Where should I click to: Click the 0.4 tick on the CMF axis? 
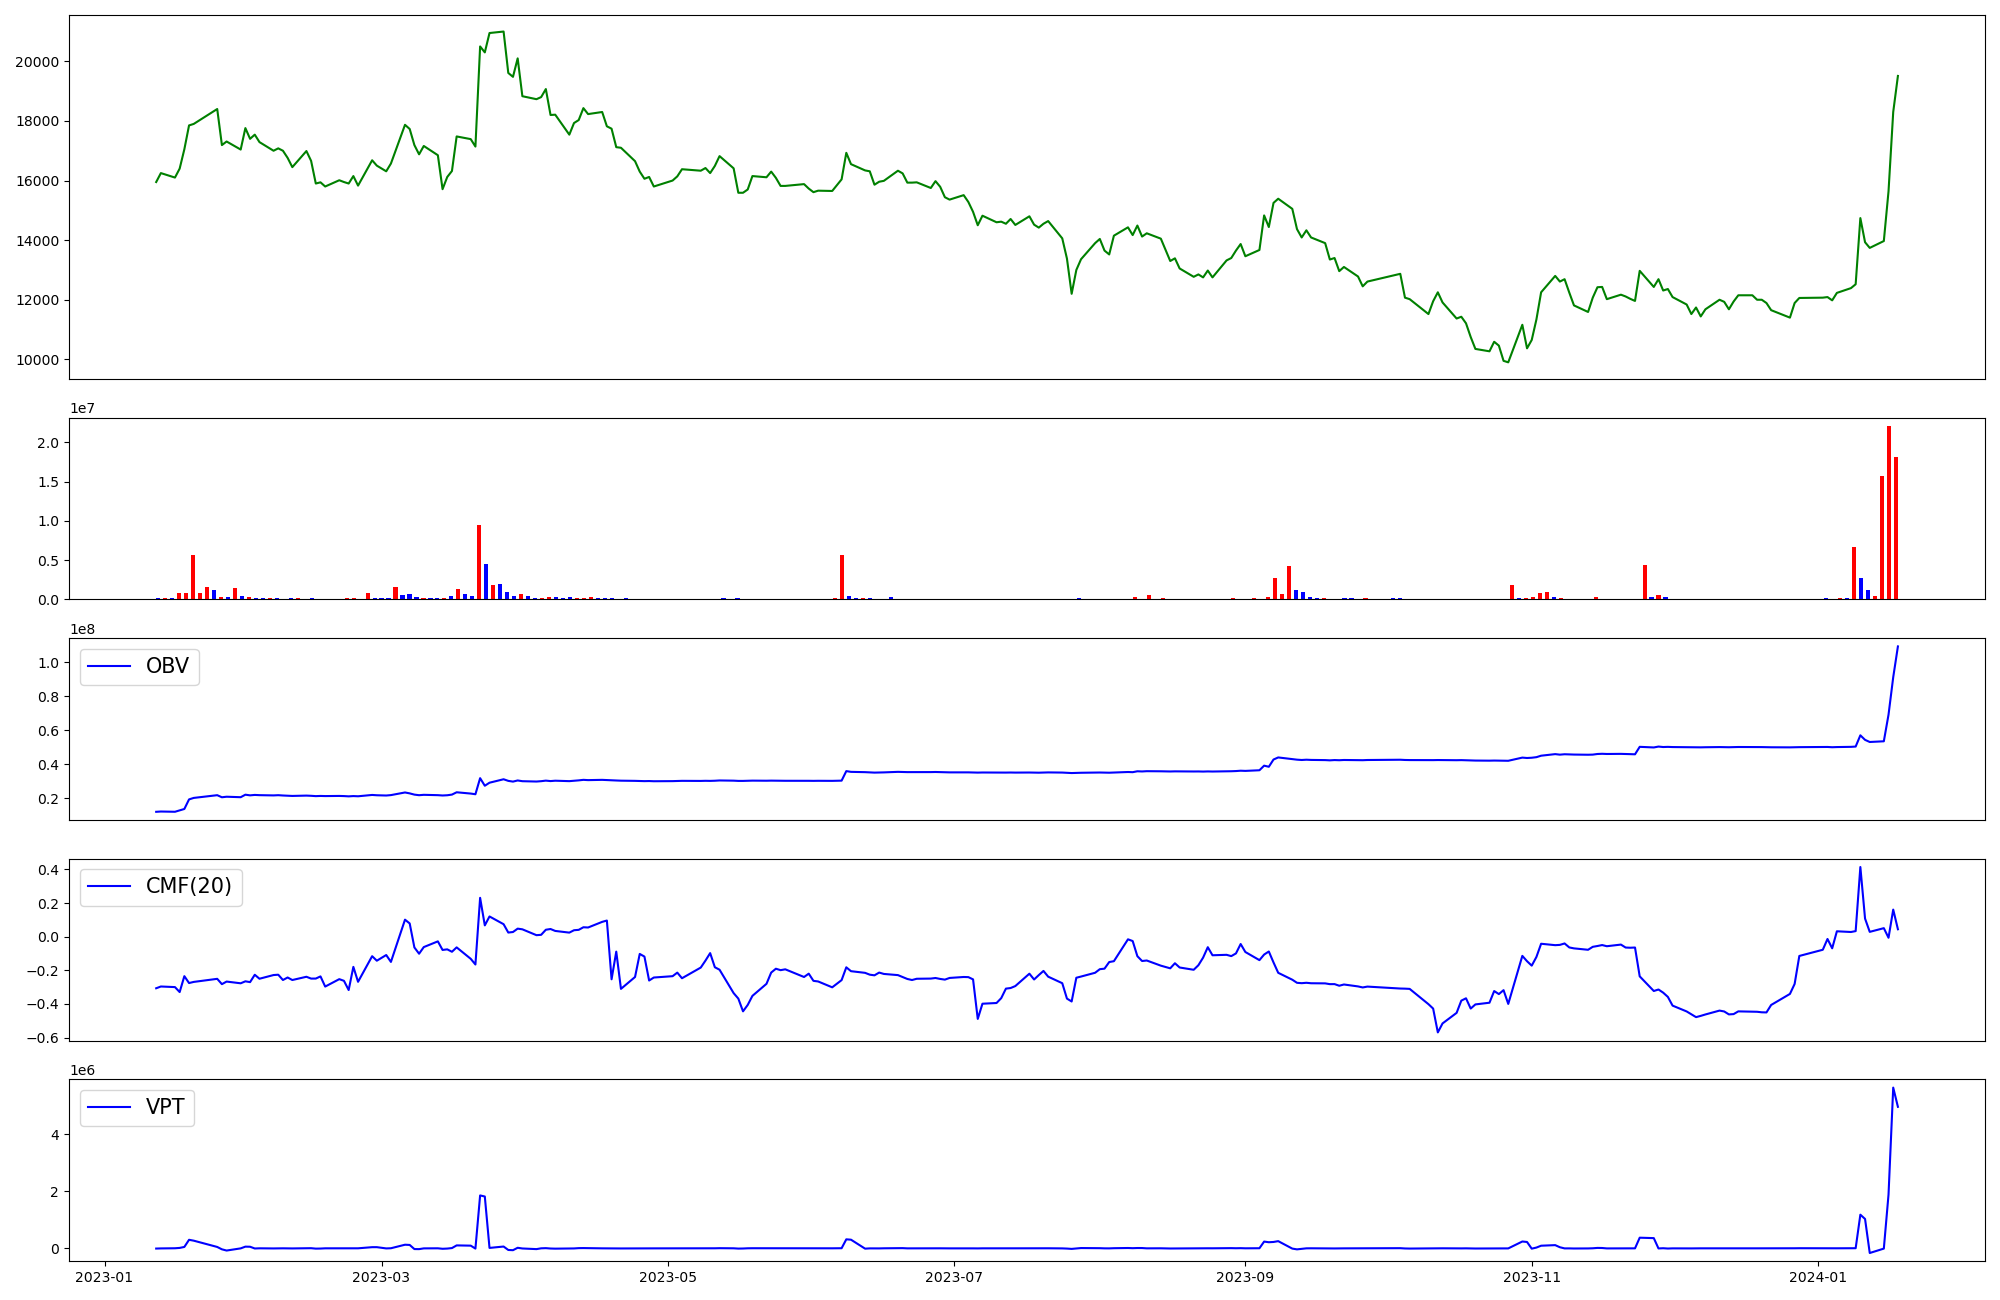pyautogui.click(x=48, y=870)
